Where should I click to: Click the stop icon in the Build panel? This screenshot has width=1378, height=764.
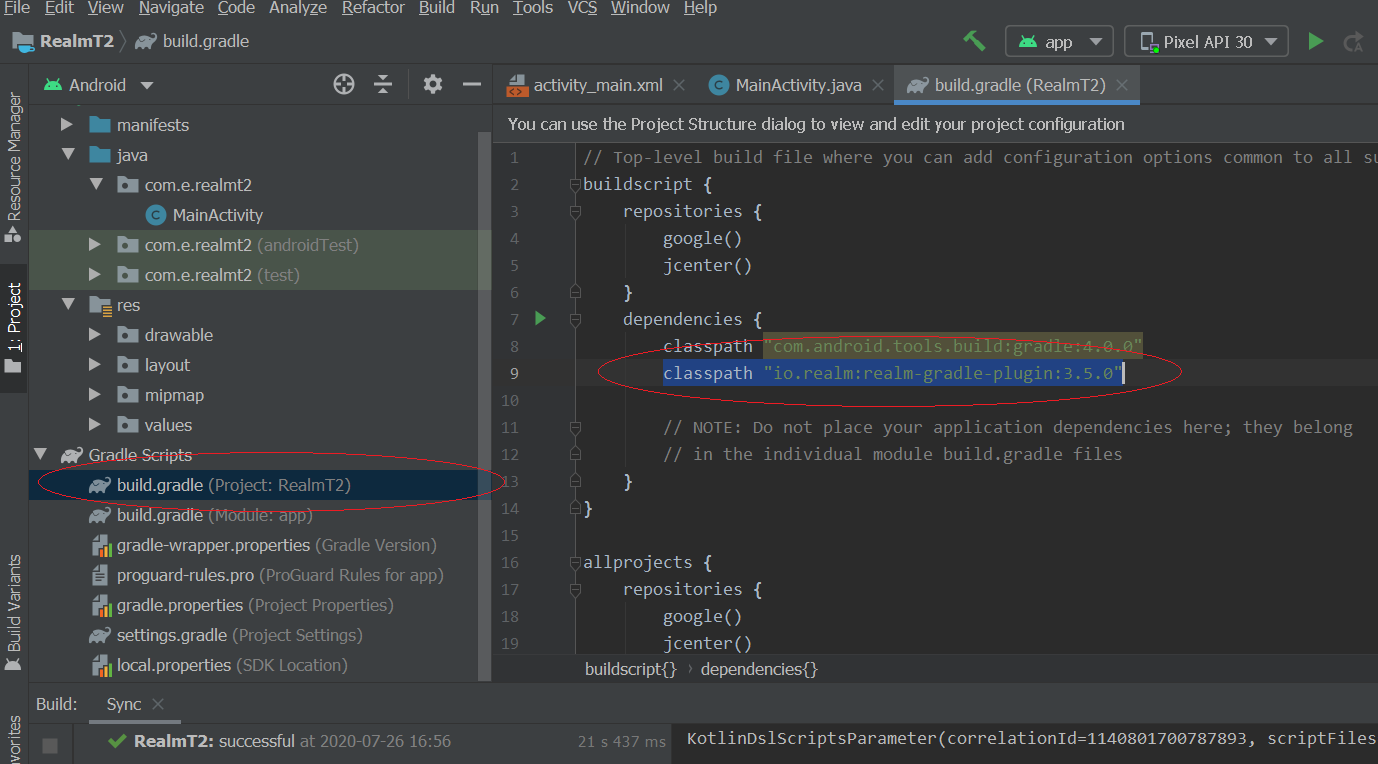click(50, 745)
